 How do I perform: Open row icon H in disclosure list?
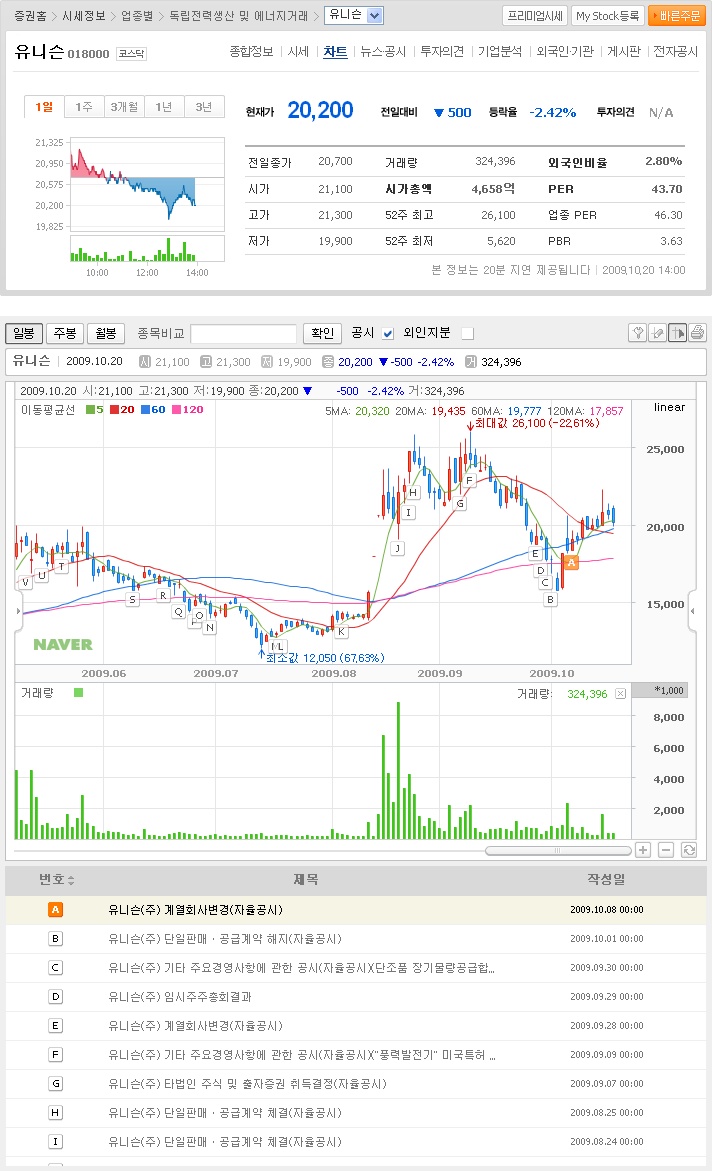[x=55, y=1113]
